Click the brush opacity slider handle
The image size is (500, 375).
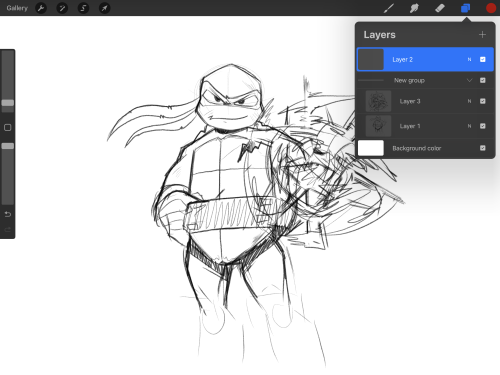pos(8,146)
